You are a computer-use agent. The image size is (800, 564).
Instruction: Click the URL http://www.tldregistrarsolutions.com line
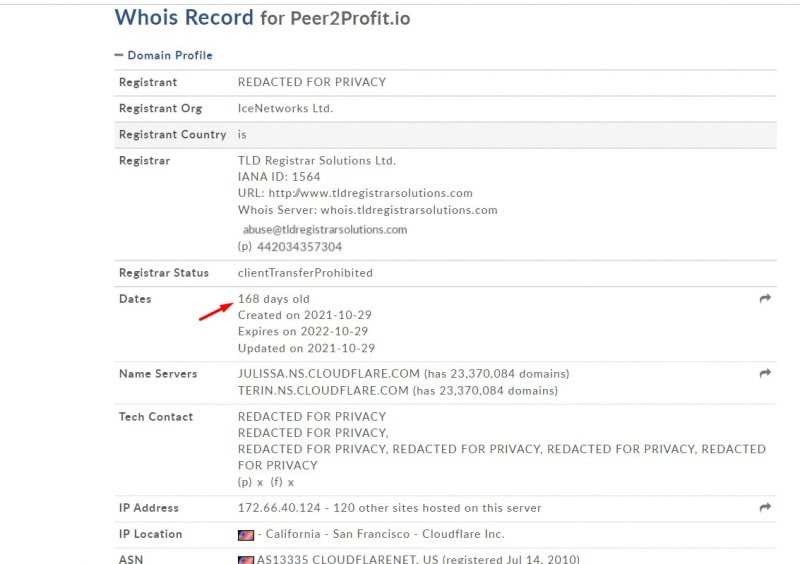click(x=355, y=193)
